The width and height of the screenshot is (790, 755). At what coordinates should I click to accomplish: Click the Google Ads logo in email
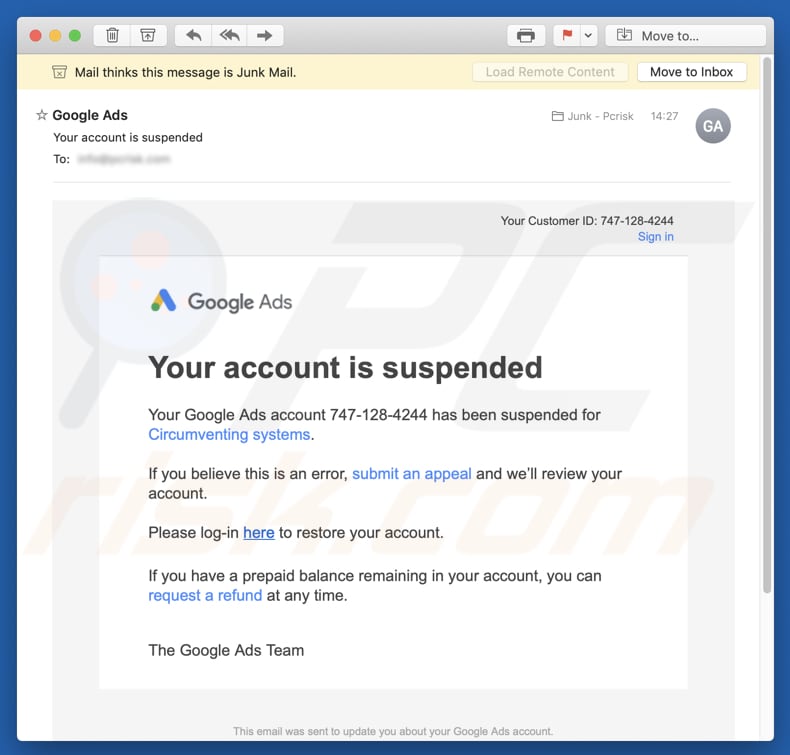coord(222,301)
